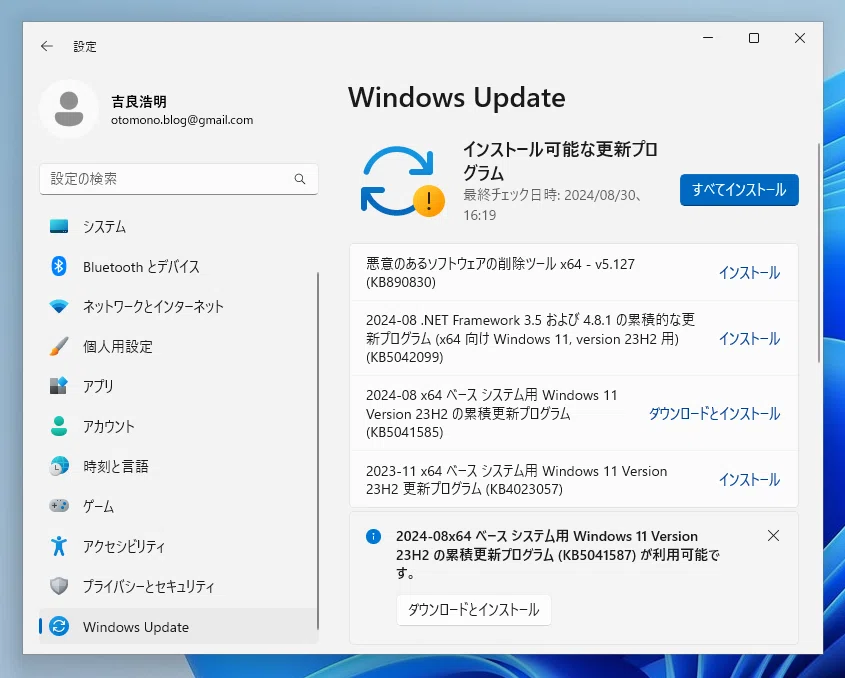845x678 pixels.
Task: Click the 個人用設定 paintbrush icon
Action: point(59,346)
